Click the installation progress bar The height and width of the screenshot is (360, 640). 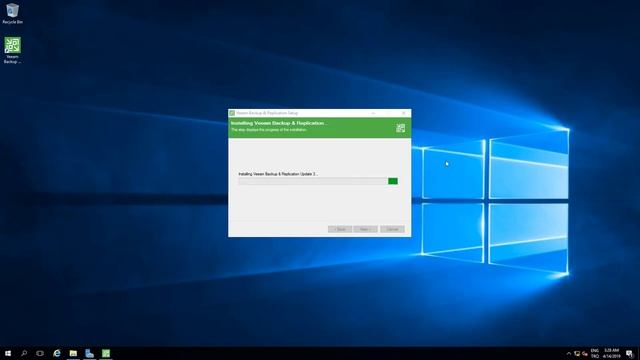coord(318,181)
